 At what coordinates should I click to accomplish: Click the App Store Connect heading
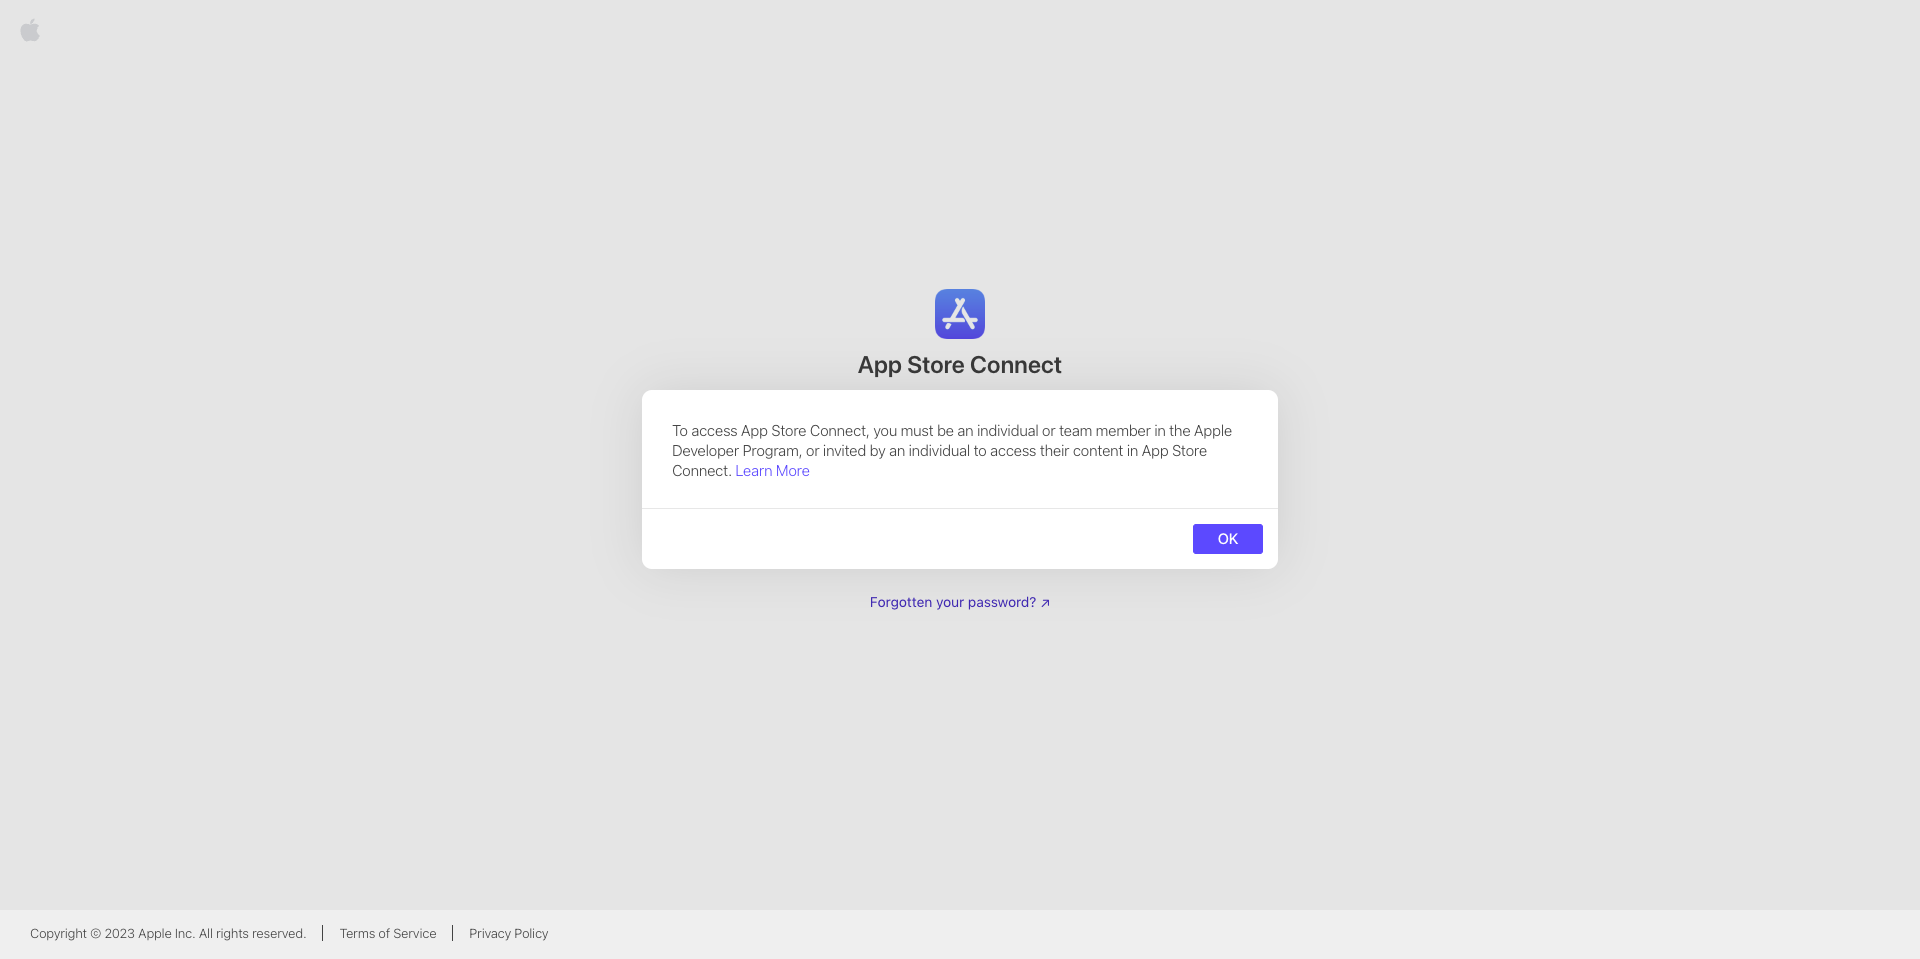click(x=960, y=365)
